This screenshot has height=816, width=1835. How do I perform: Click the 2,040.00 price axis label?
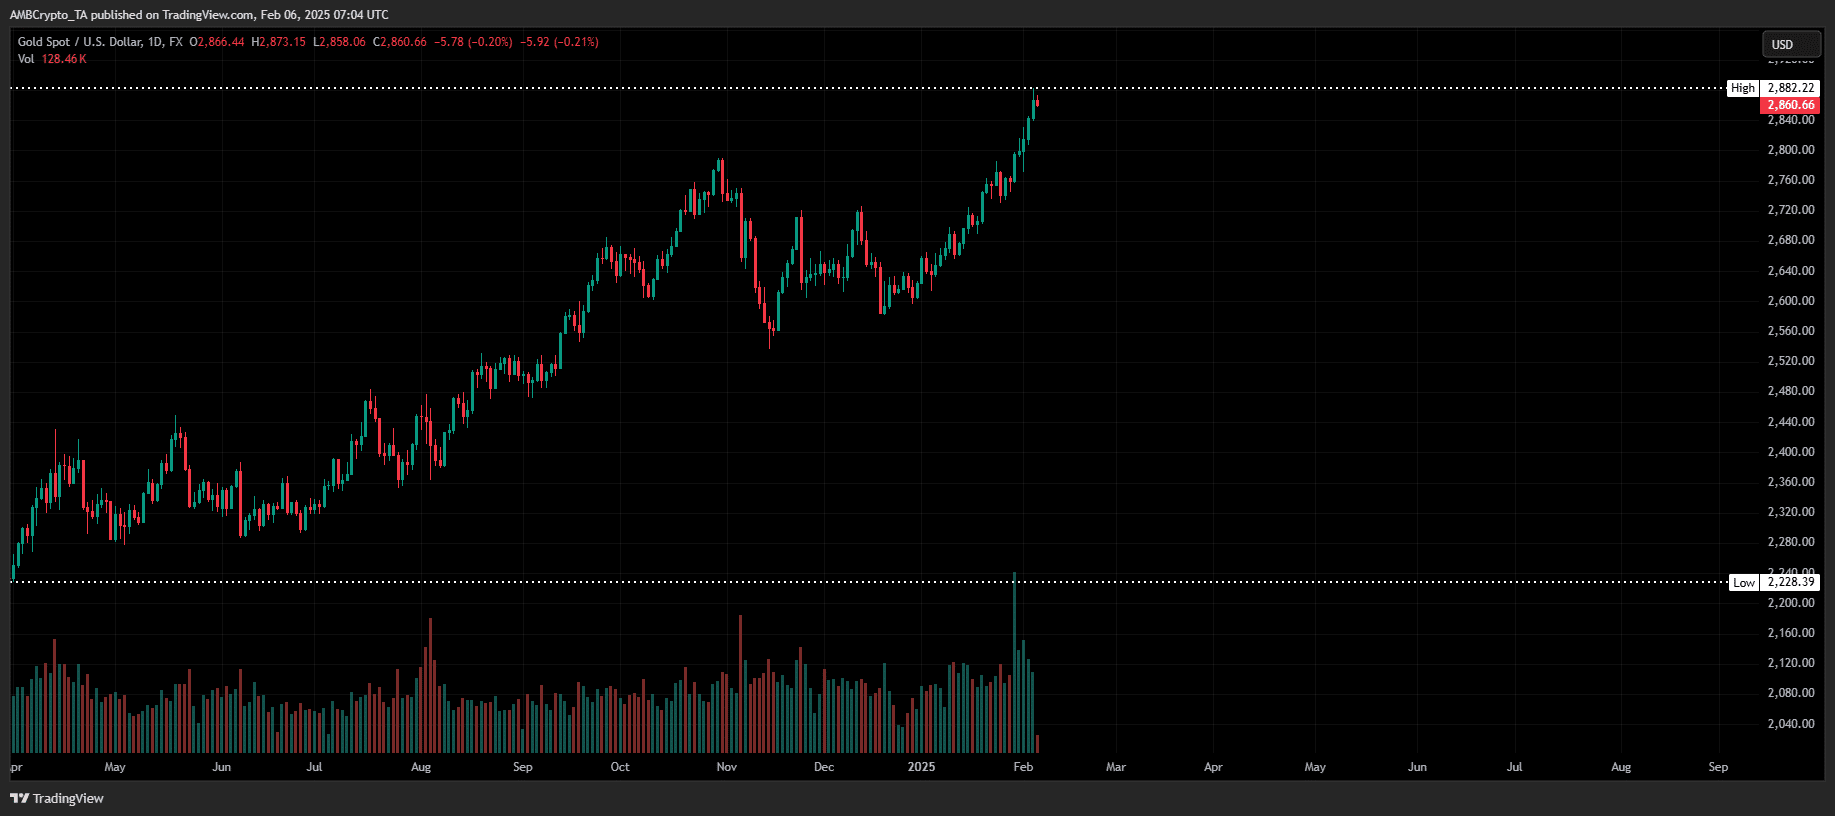[x=1791, y=724]
